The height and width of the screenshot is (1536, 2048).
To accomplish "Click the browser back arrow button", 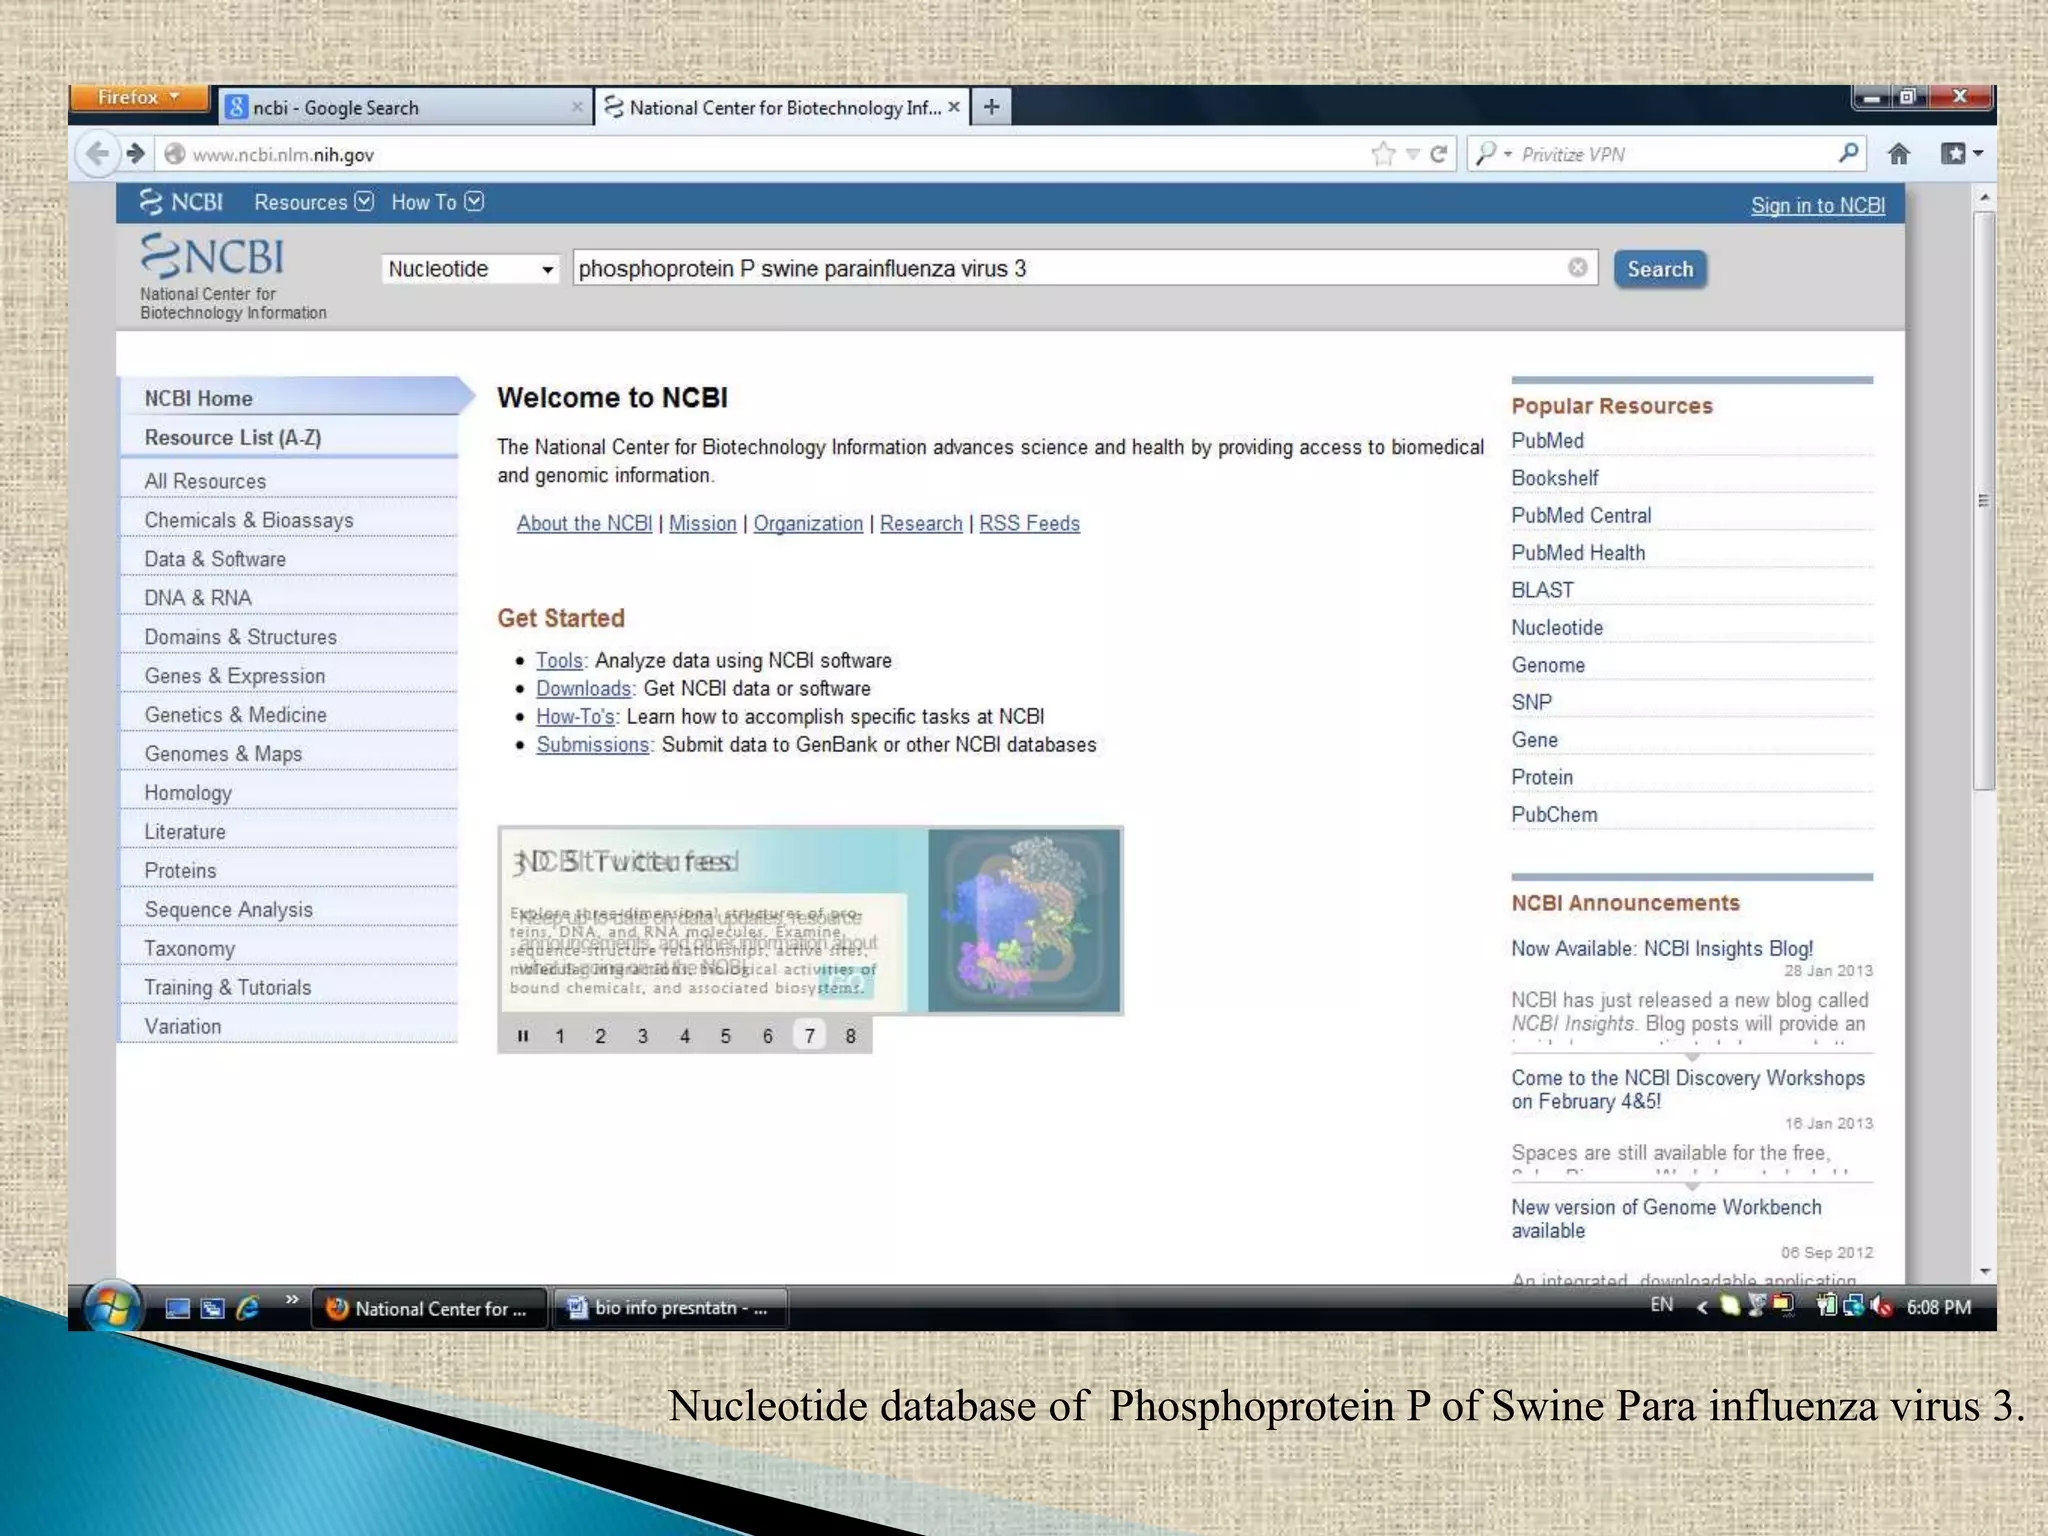I will coord(98,154).
